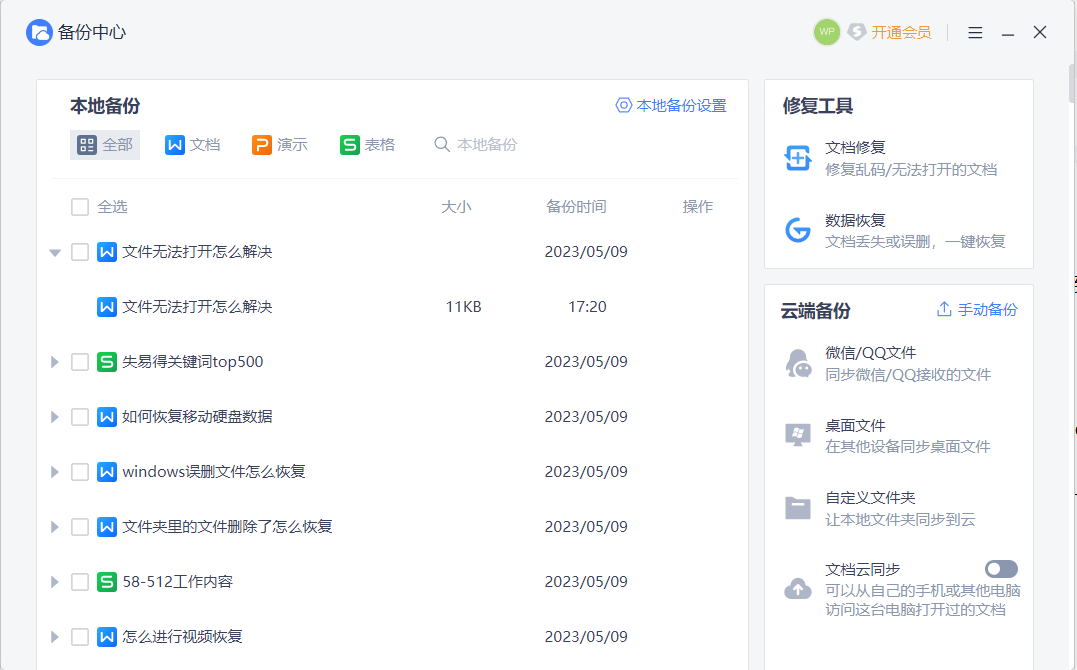Select checkbox for 如何恢复移动硬盘数据

pyautogui.click(x=80, y=417)
